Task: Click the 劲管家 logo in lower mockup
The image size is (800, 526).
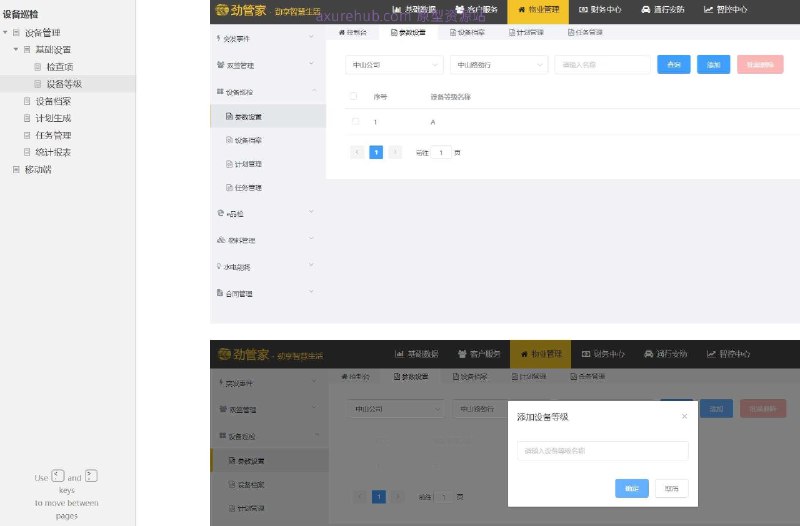Action: 243,354
